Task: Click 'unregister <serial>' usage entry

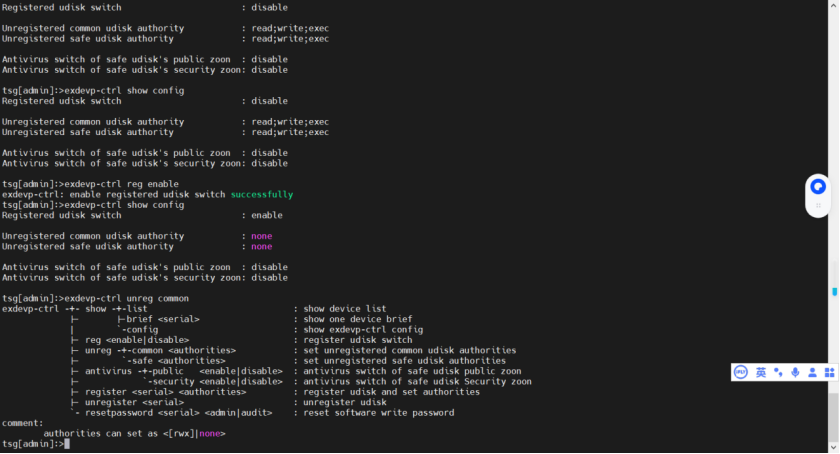Action: pyautogui.click(x=134, y=402)
